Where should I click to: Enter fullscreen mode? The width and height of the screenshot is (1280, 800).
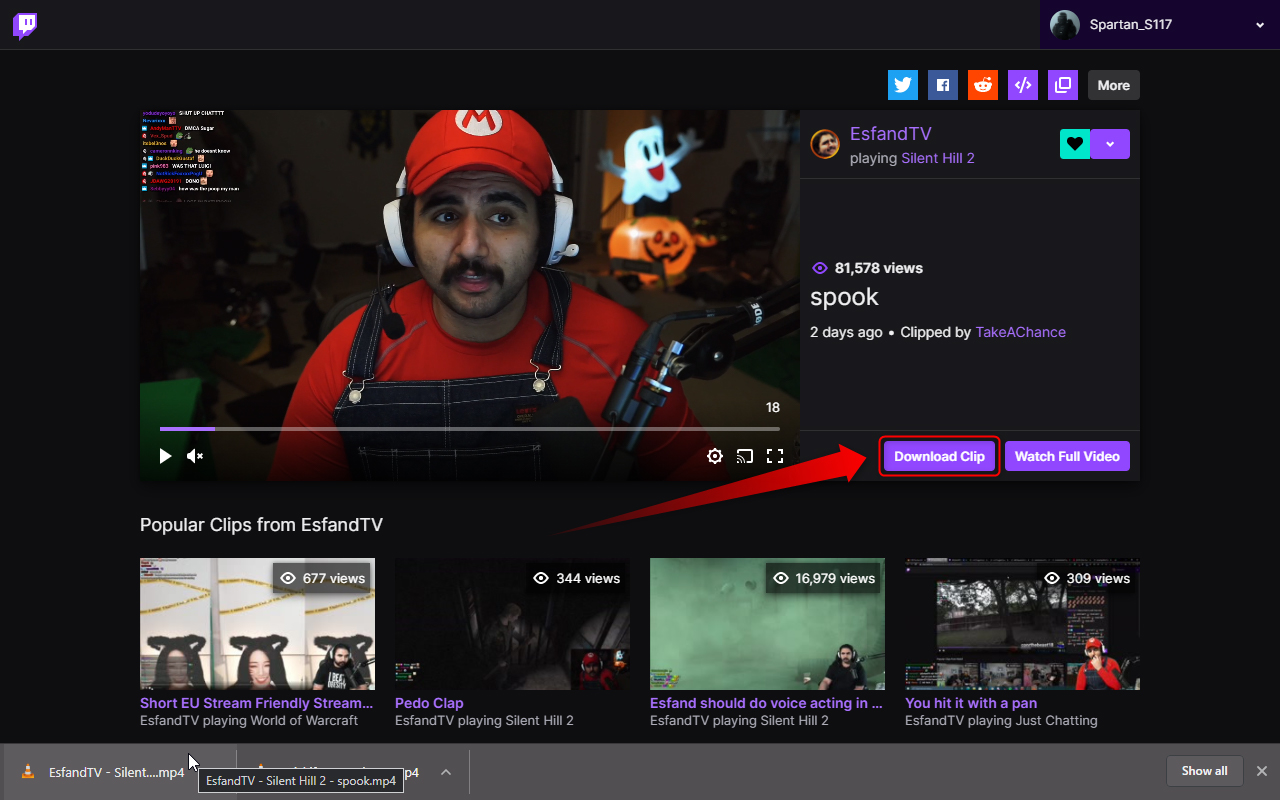(775, 456)
